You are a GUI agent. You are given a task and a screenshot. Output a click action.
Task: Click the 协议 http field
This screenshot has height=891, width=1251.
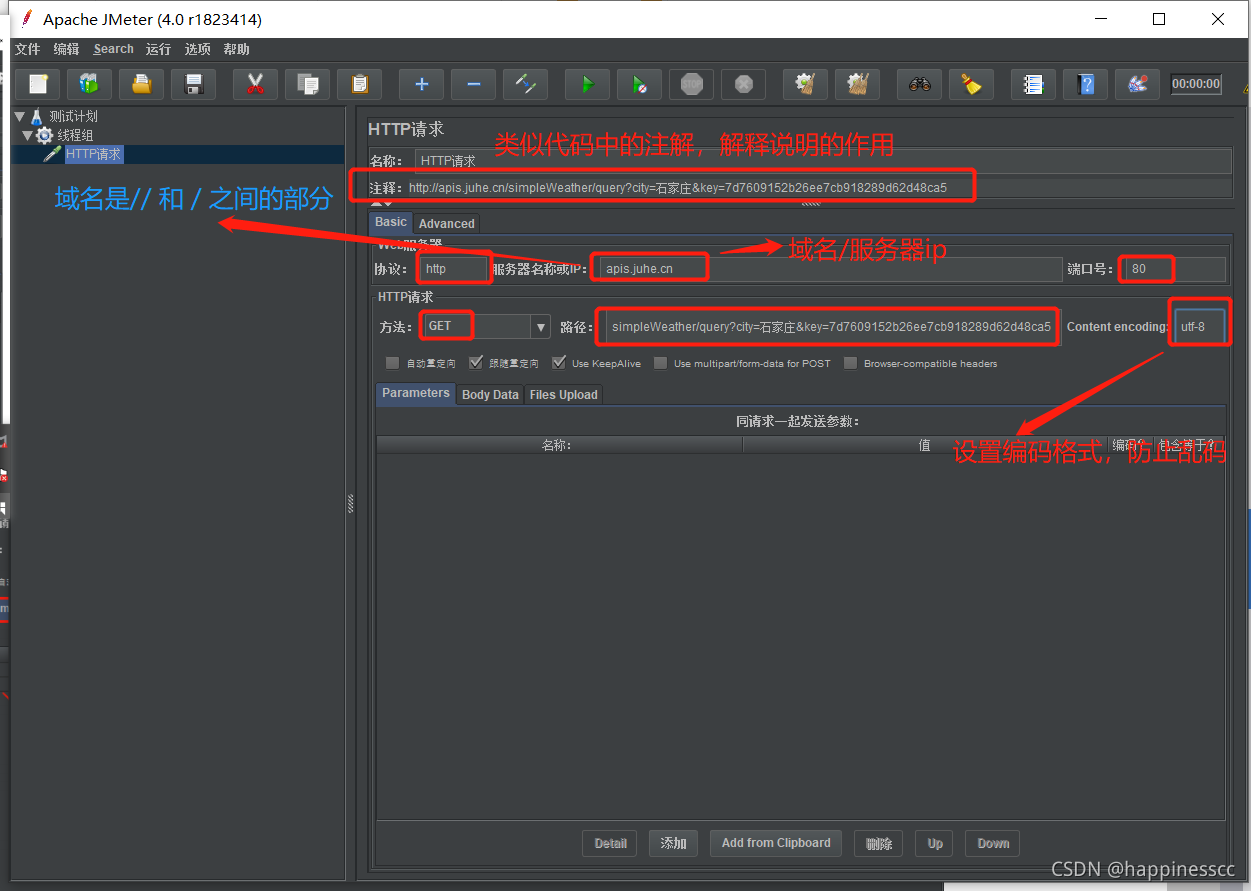pos(454,269)
